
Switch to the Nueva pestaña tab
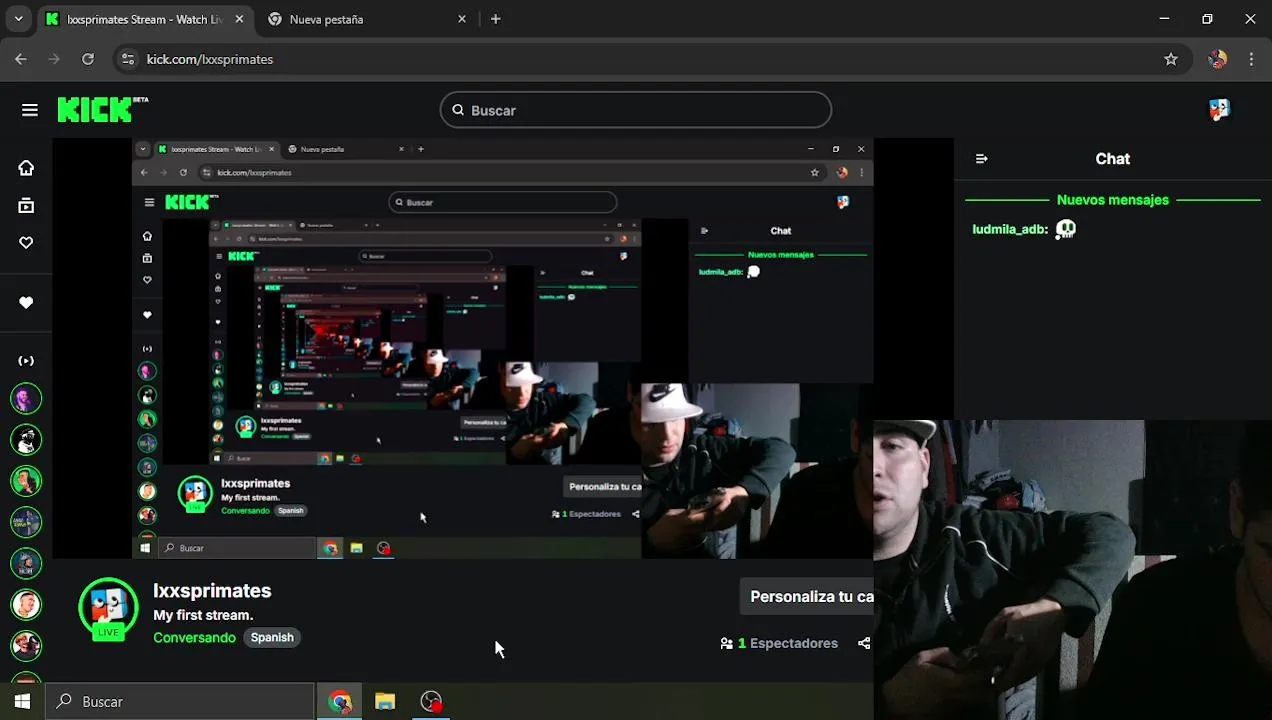click(365, 19)
